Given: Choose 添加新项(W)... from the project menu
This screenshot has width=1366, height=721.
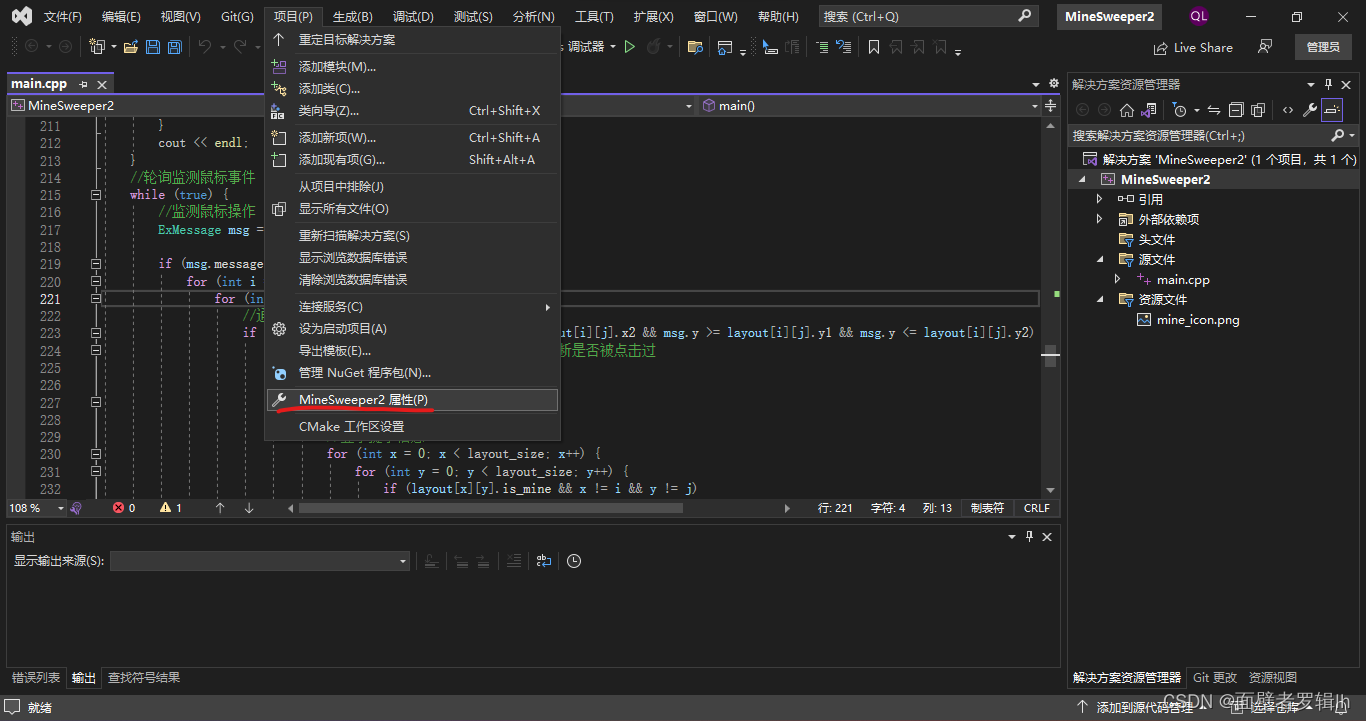Looking at the screenshot, I should (x=412, y=138).
